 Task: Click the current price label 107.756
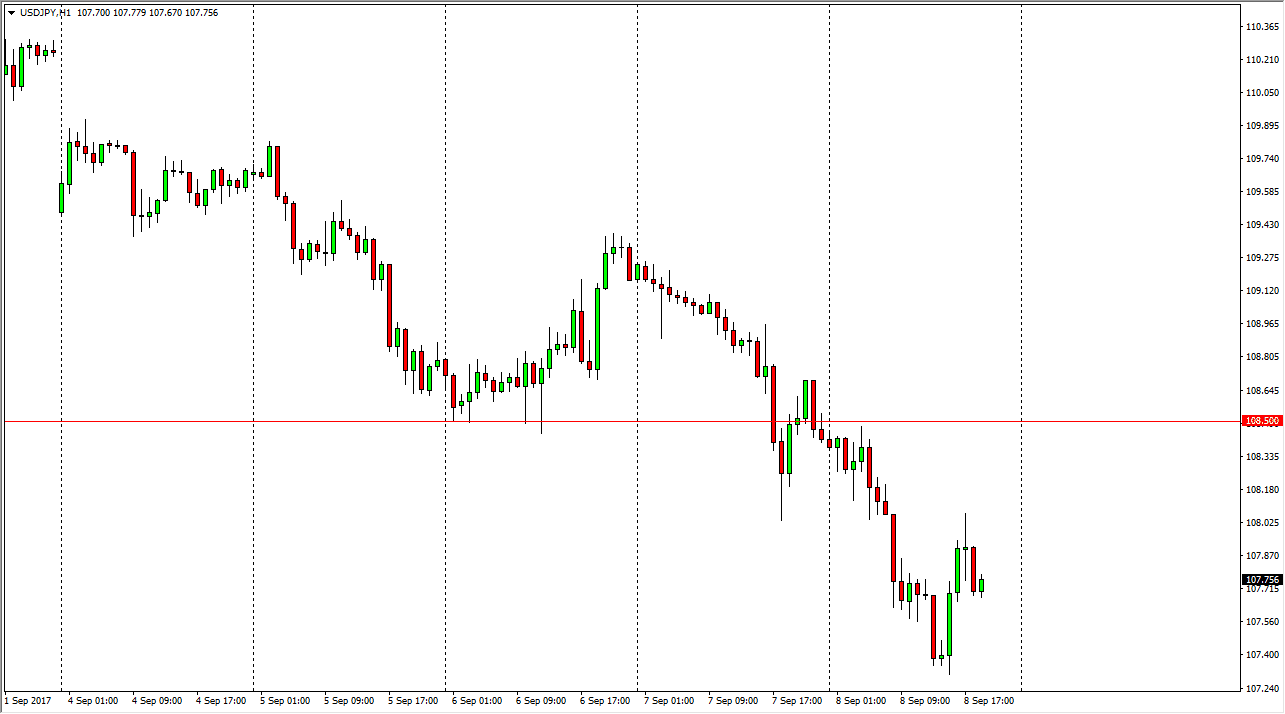point(1261,580)
